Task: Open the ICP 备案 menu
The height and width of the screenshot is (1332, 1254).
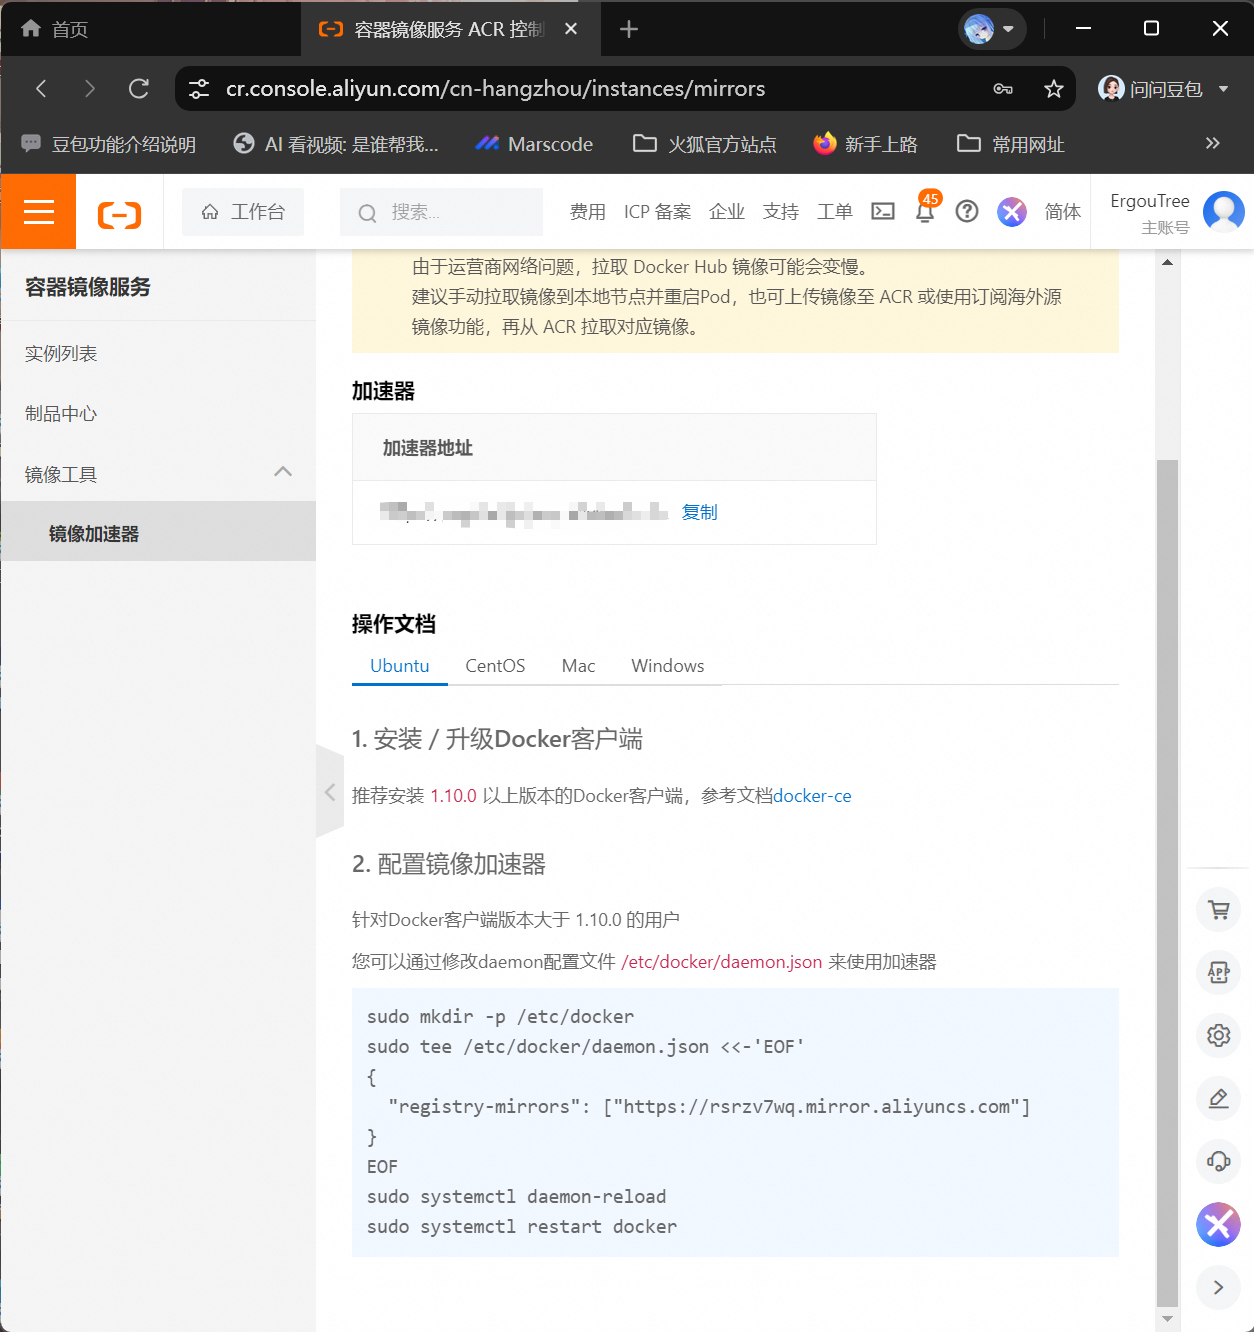Action: pyautogui.click(x=657, y=212)
